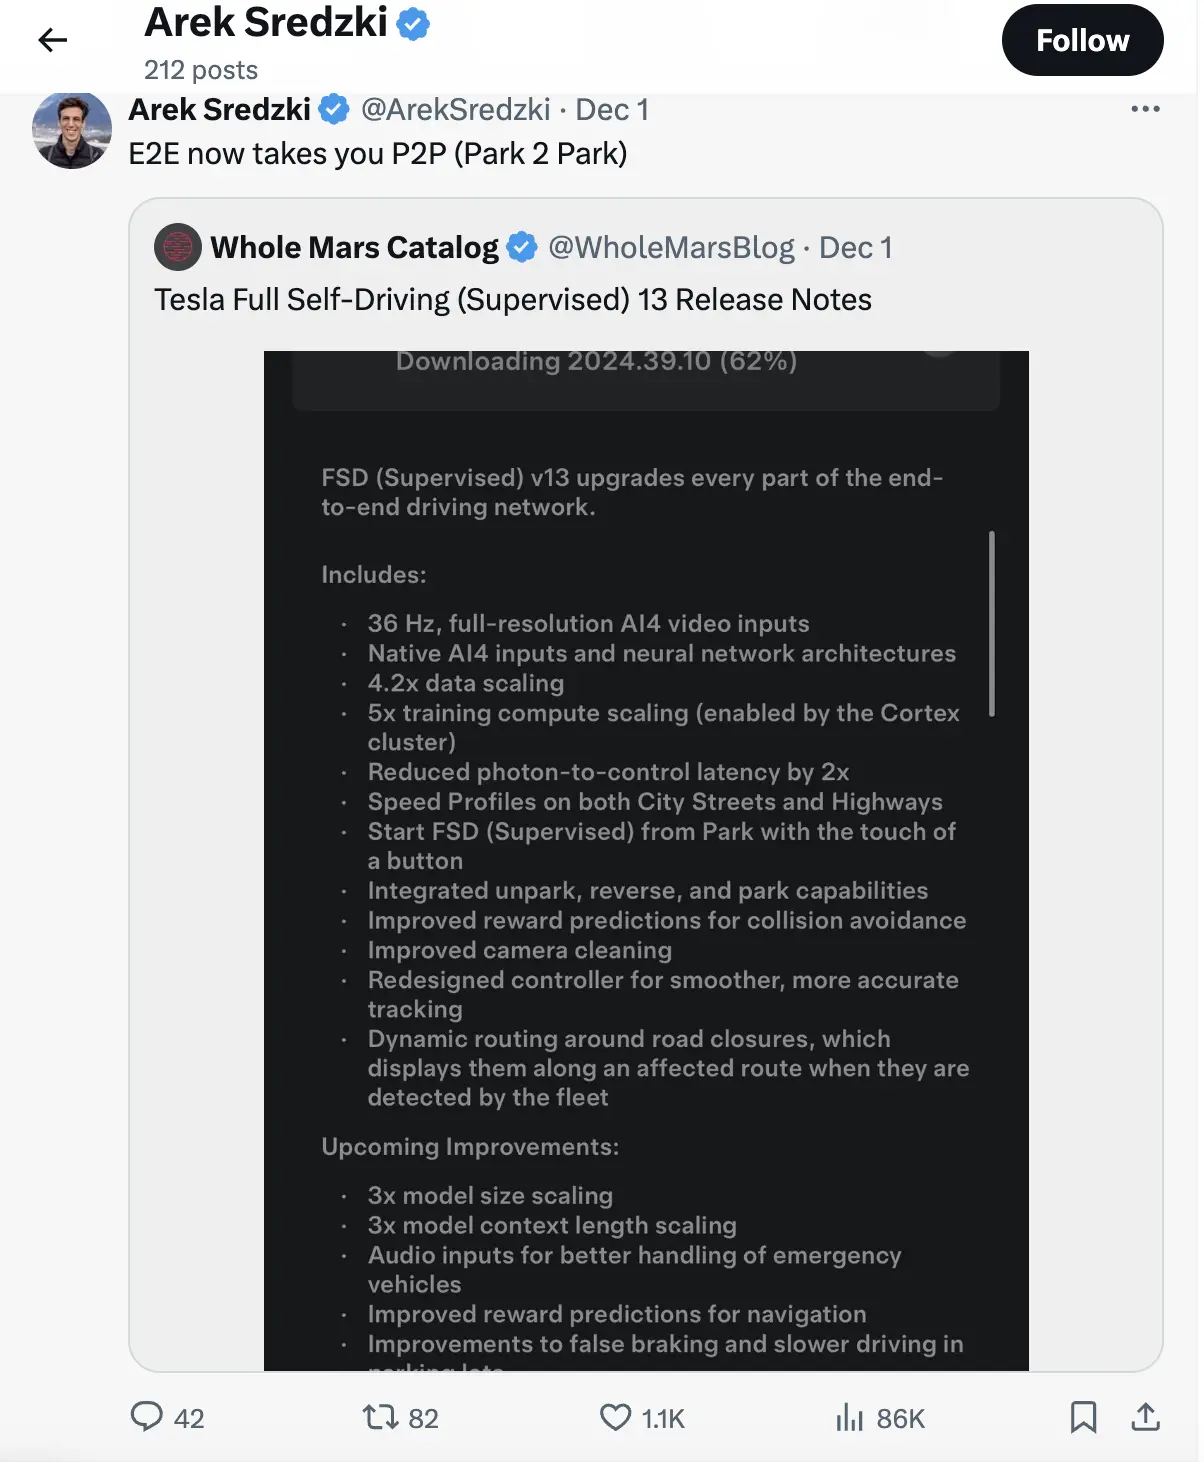Click the back arrow icon

pos(52,40)
